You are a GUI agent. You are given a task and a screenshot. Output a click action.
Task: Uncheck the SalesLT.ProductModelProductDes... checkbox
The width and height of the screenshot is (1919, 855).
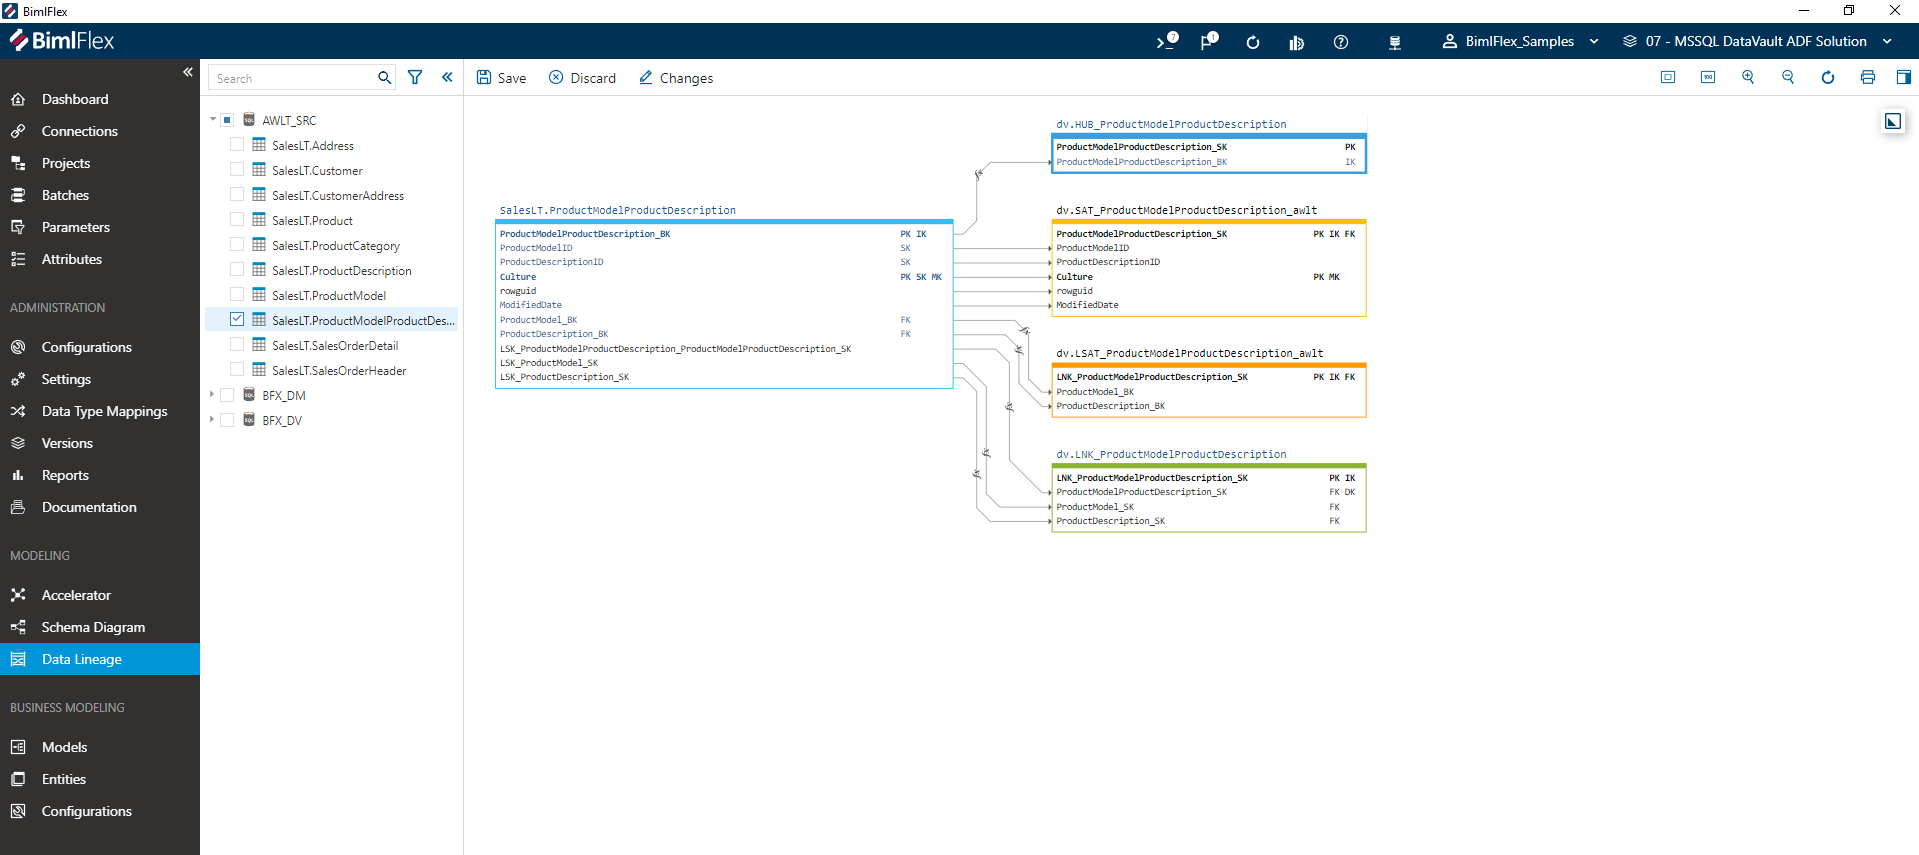(237, 320)
